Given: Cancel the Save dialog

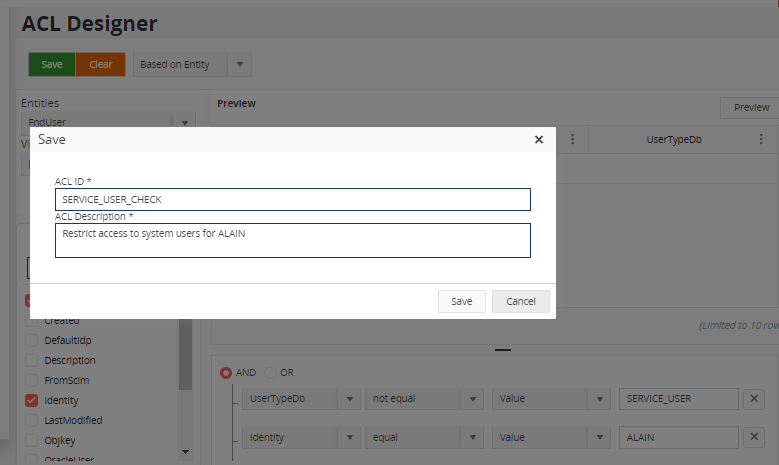Looking at the screenshot, I should [x=521, y=302].
